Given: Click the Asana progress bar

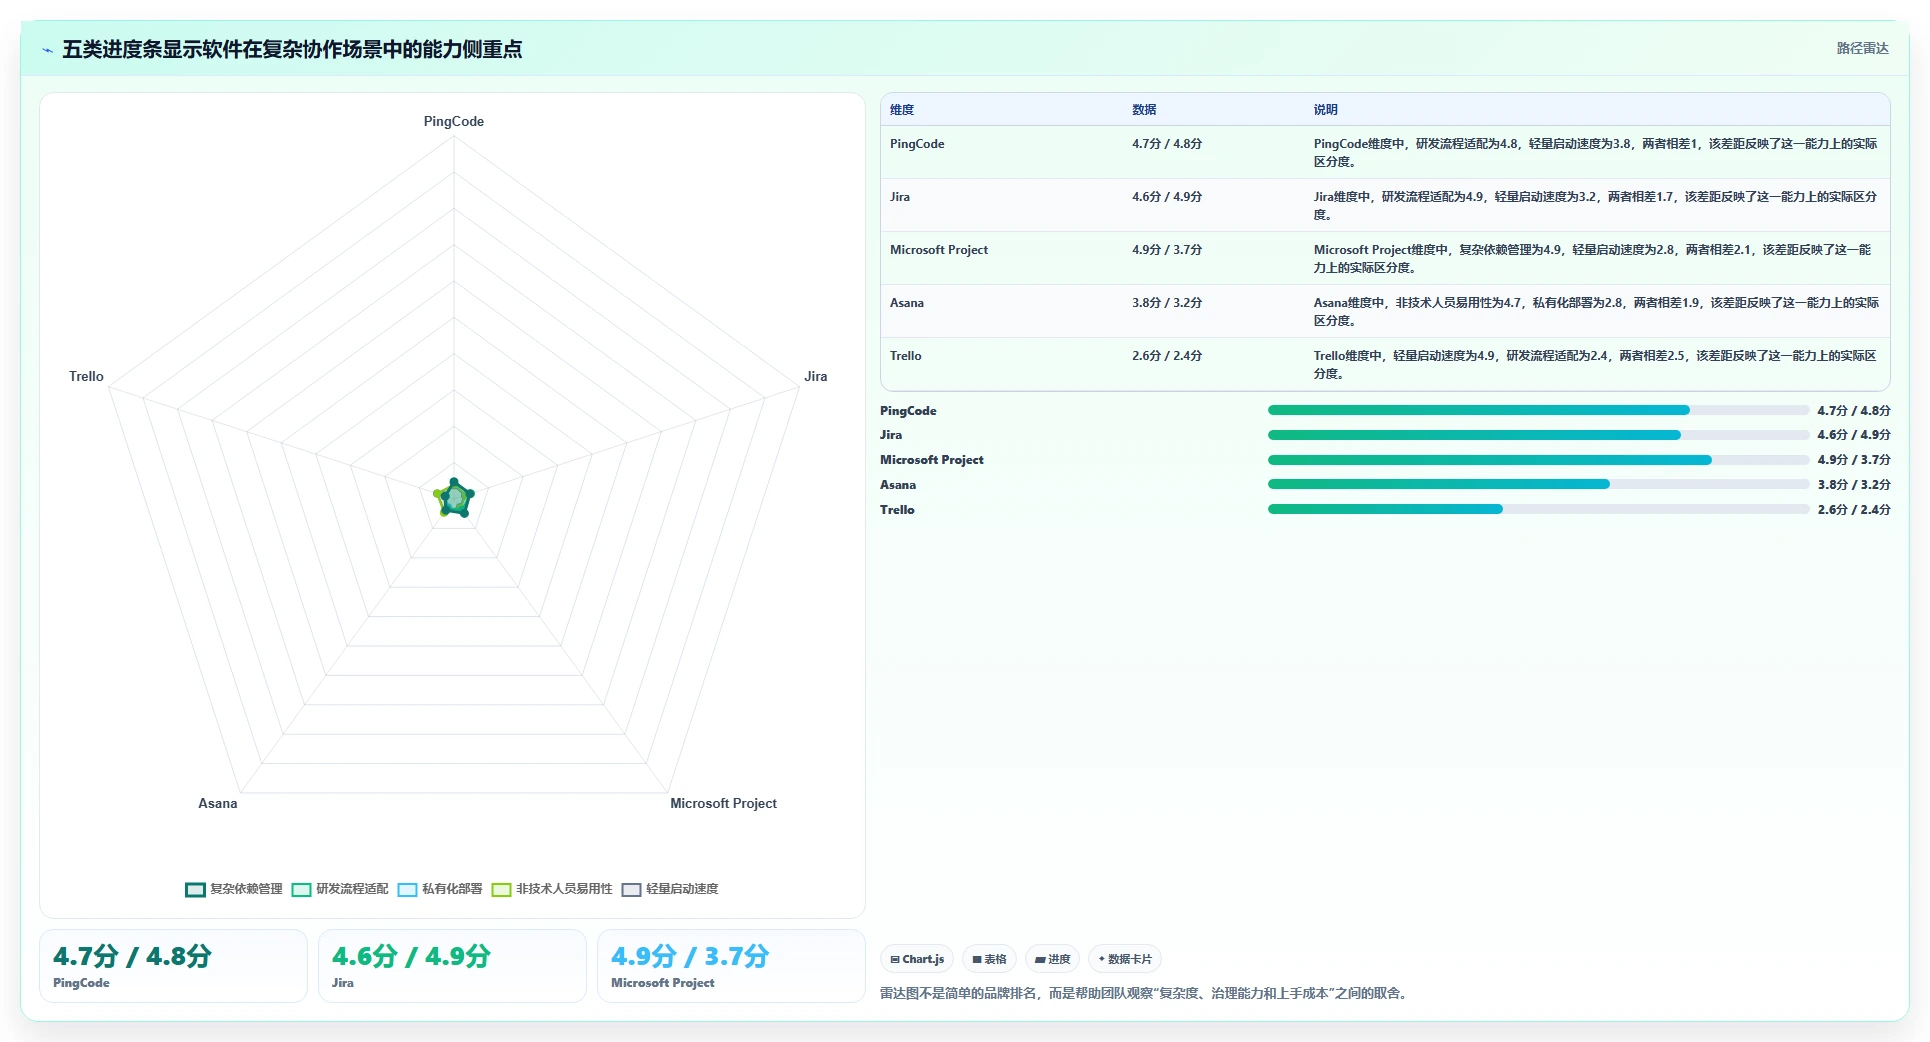Looking at the screenshot, I should click(1539, 484).
